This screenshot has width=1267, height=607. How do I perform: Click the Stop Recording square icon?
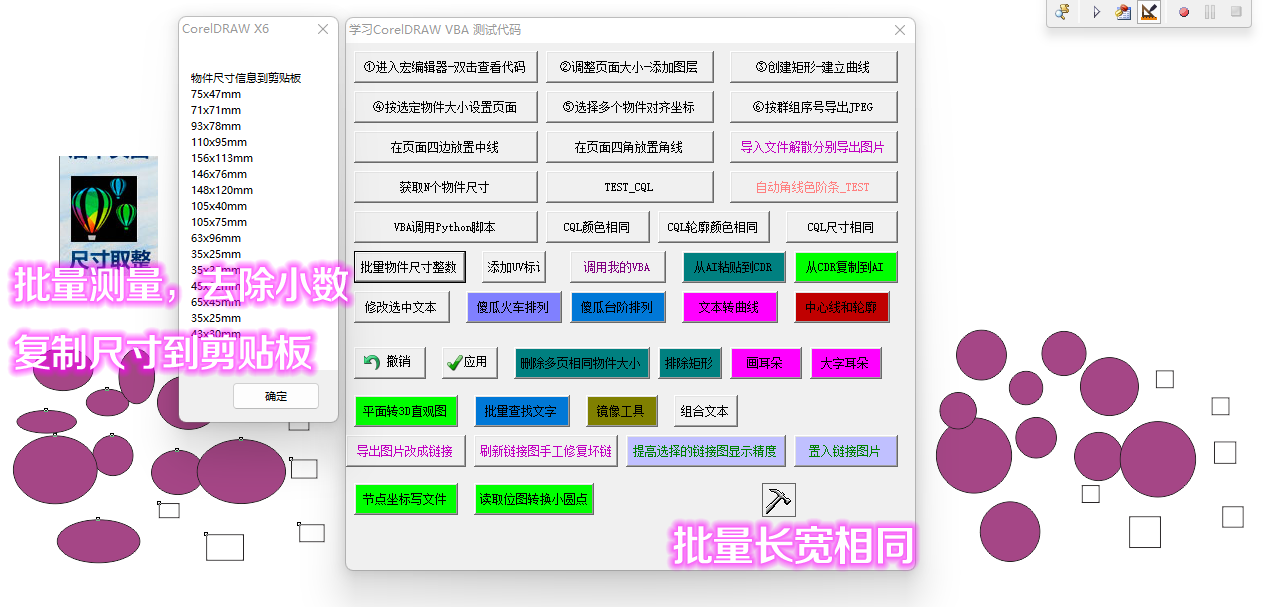click(1236, 12)
